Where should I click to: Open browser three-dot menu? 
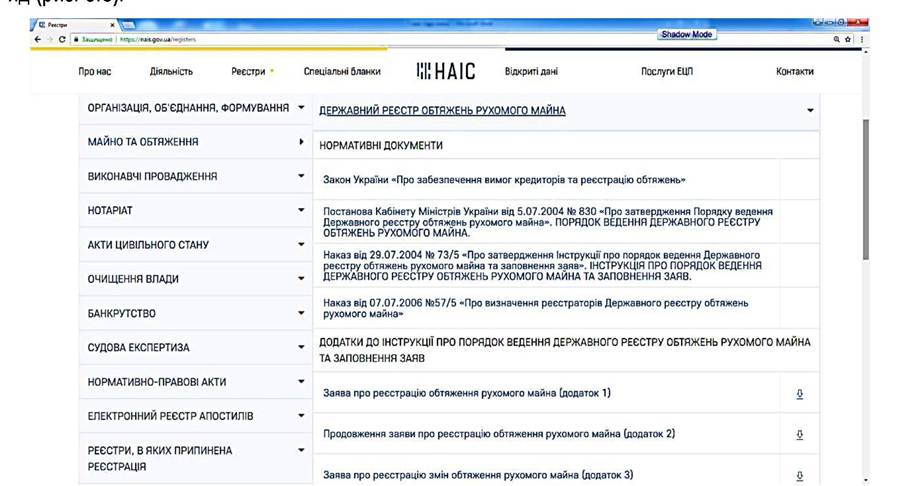(x=862, y=39)
